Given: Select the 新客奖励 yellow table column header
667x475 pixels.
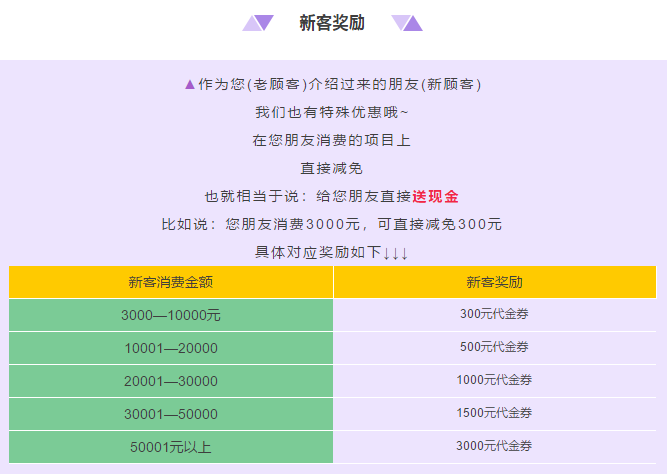Looking at the screenshot, I should coord(494,282).
